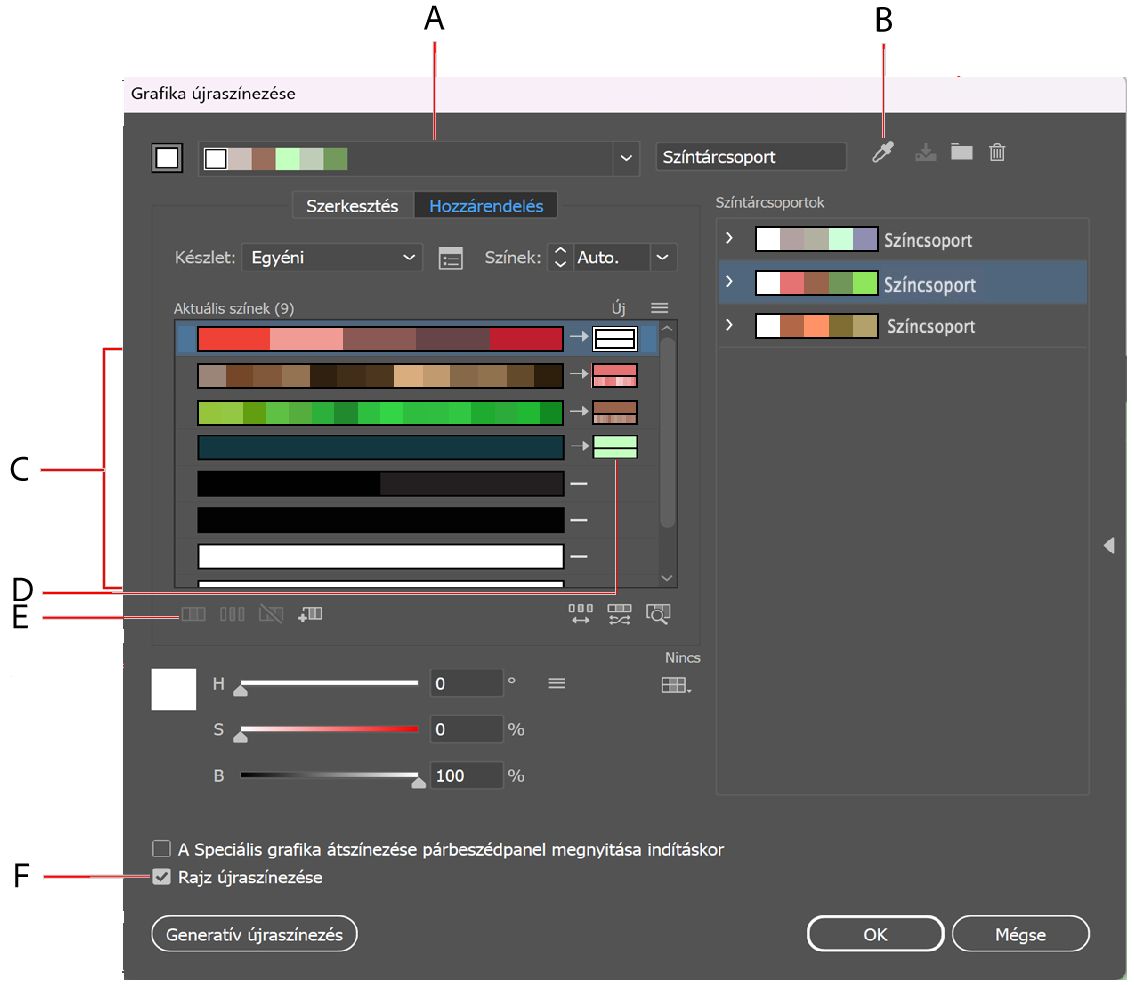Switch to the Hozzárendelés tab

[x=486, y=206]
